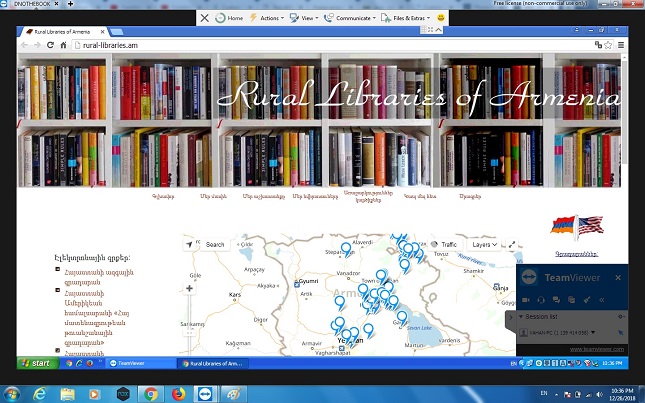645x403 pixels.
Task: Click Rural Libraries of Arm... in remote taskbar
Action: coord(213,363)
